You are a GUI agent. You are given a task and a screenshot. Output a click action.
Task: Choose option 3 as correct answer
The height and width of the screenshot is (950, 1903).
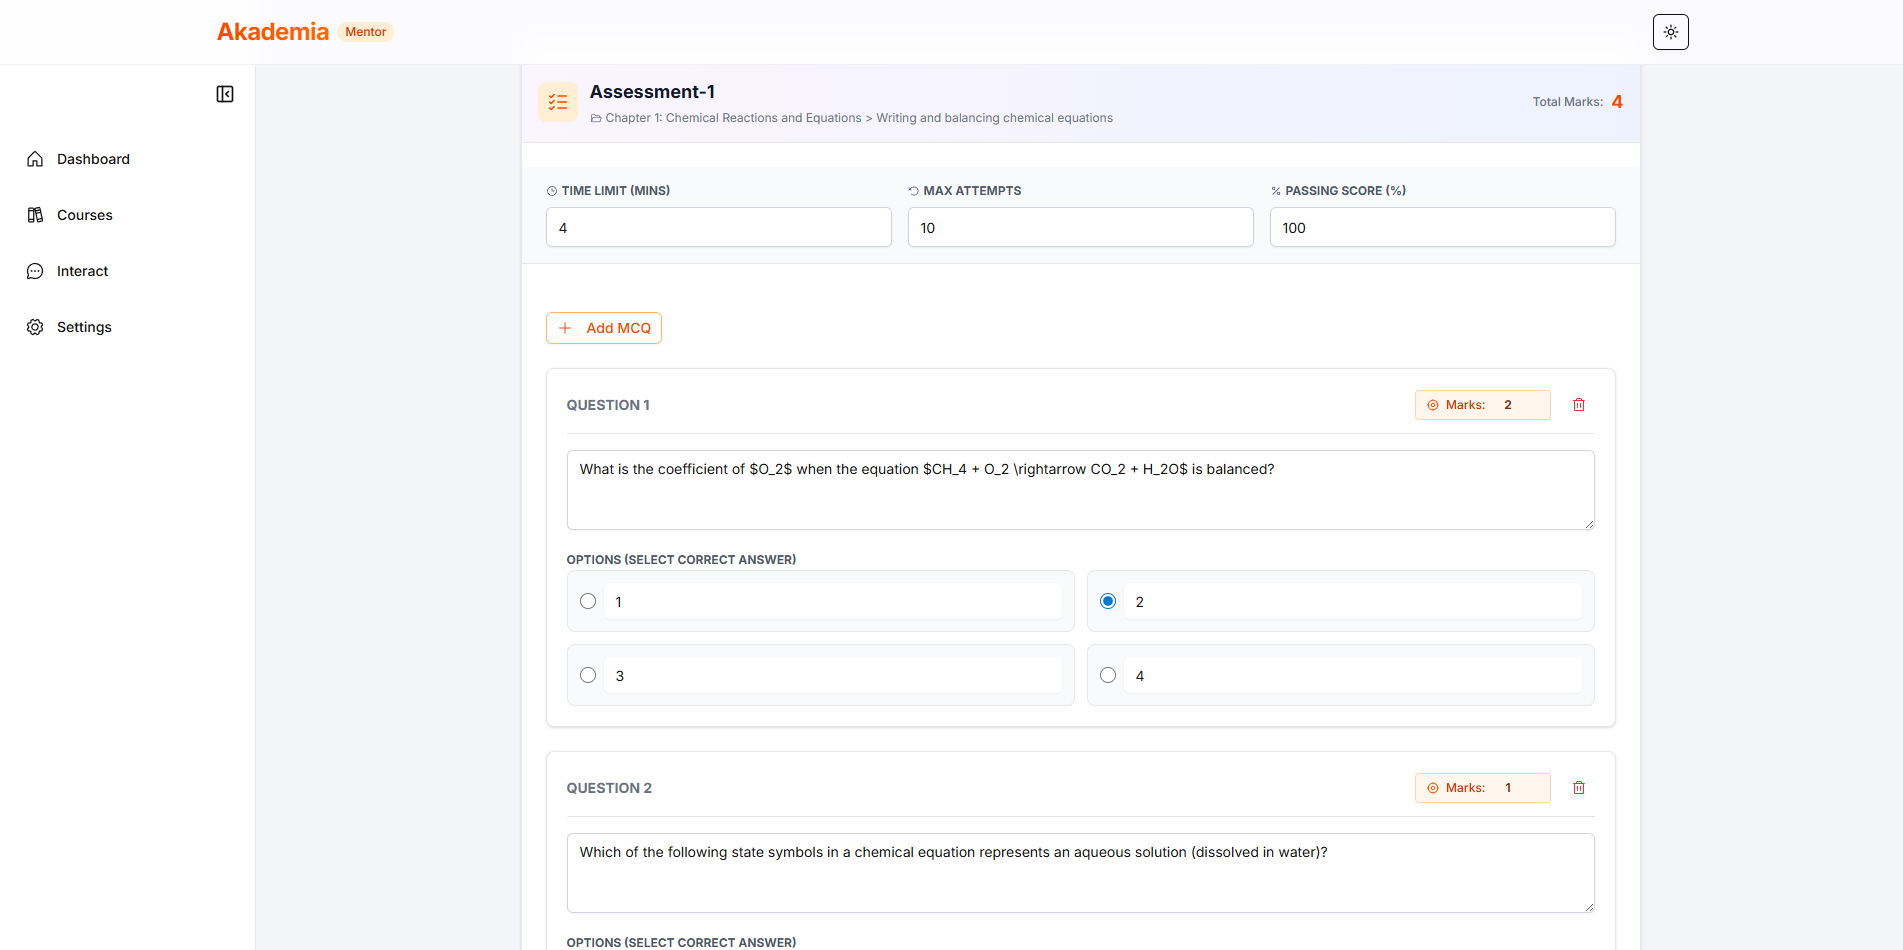tap(588, 675)
